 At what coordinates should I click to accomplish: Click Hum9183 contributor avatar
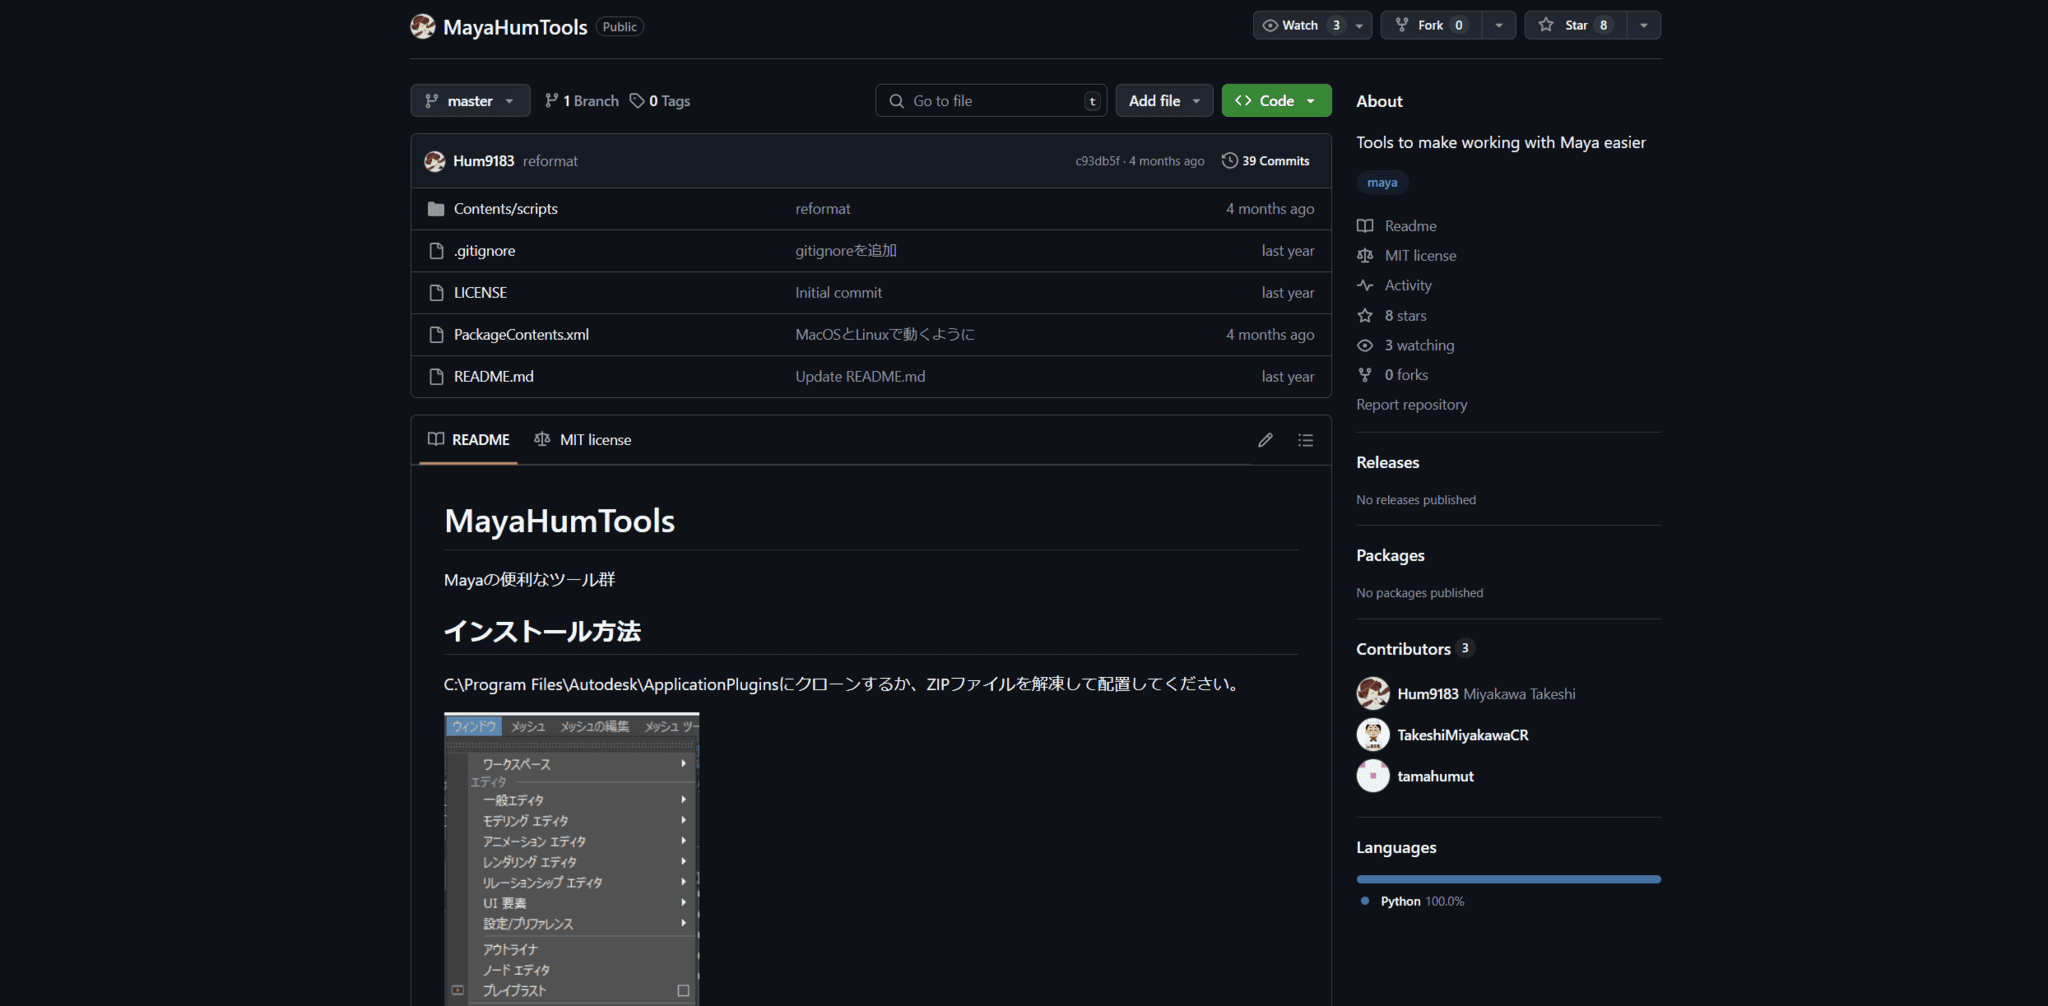coord(1373,694)
